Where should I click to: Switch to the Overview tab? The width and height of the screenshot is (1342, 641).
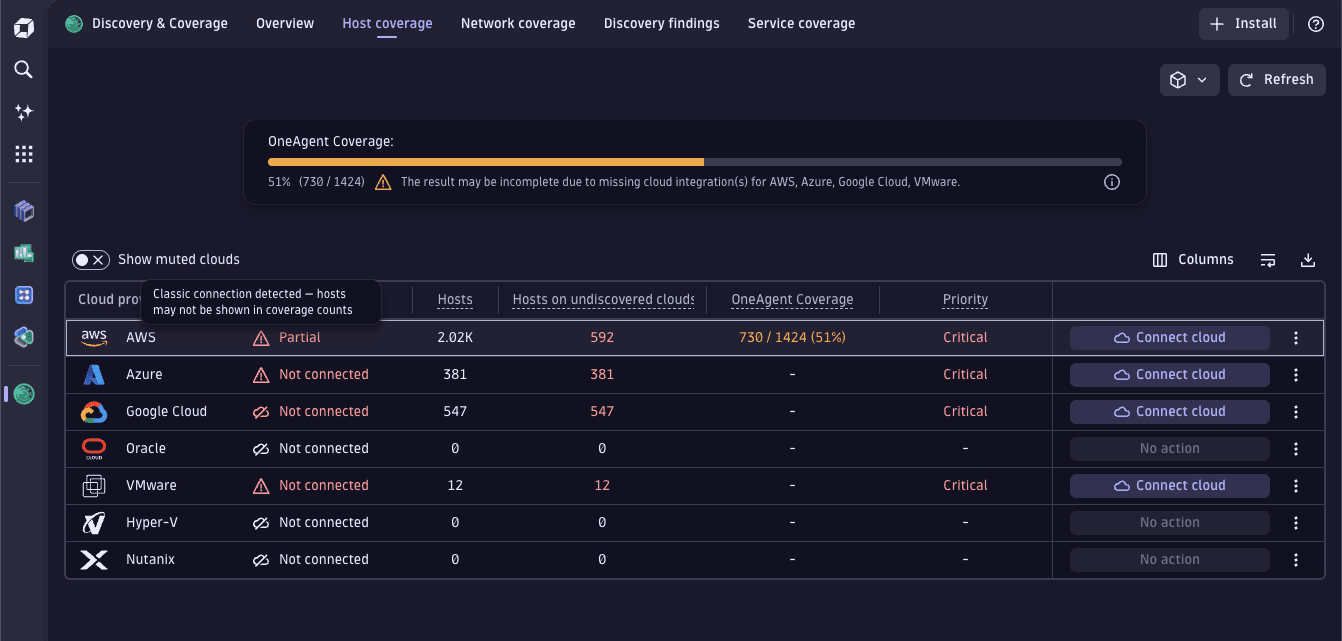click(x=285, y=23)
